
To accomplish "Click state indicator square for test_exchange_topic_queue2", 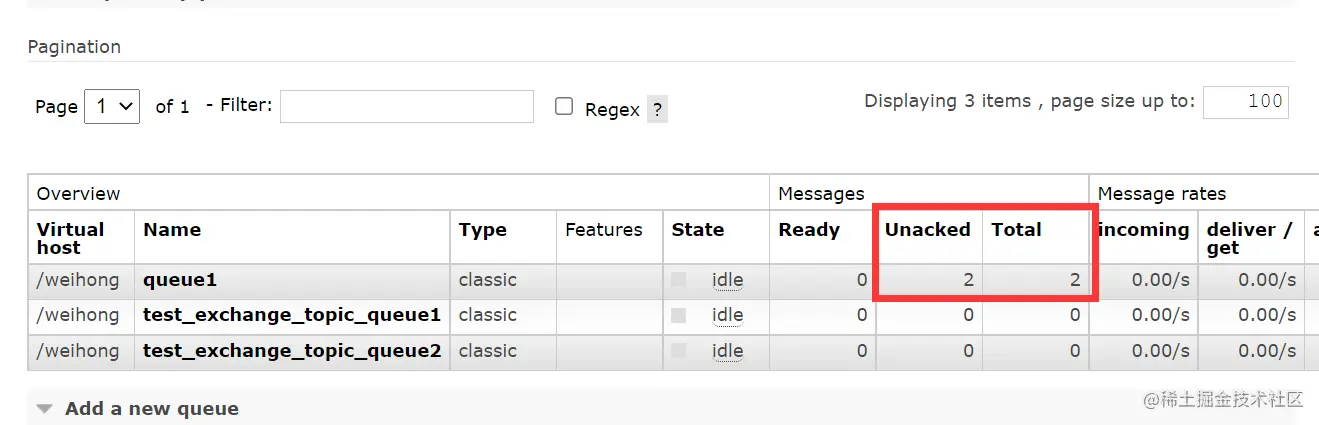I will [679, 351].
